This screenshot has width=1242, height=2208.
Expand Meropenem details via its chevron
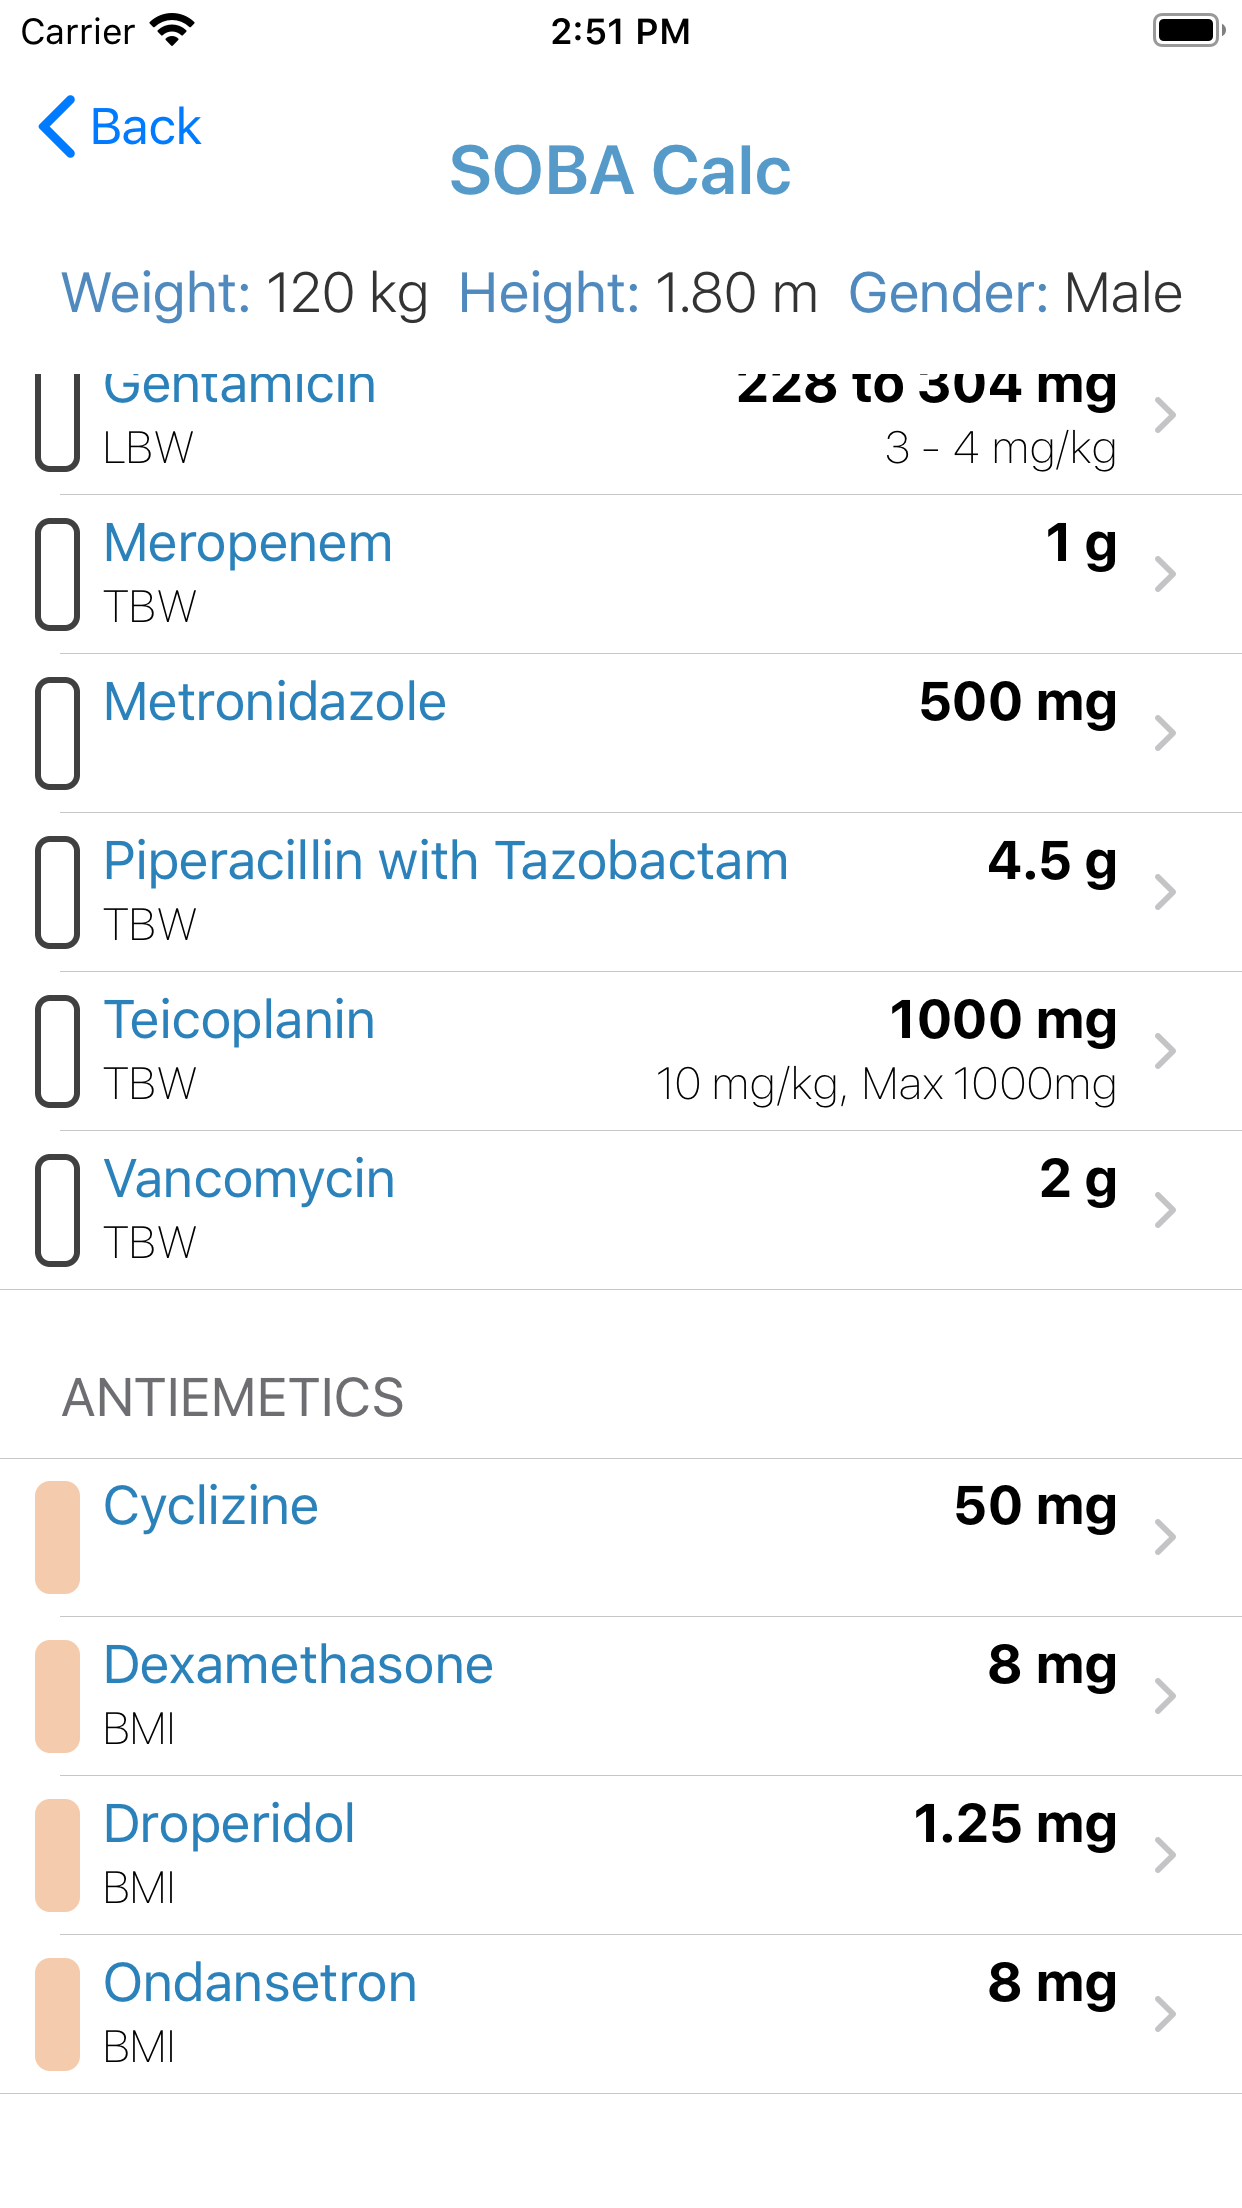click(1164, 574)
